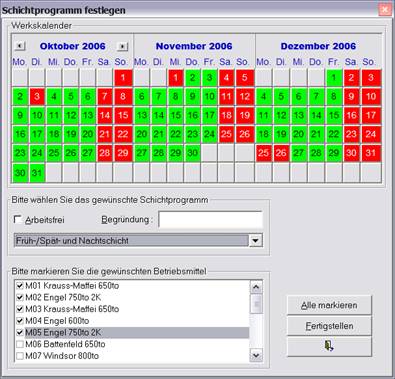
Task: Select December 31 in calendar
Action: [371, 153]
